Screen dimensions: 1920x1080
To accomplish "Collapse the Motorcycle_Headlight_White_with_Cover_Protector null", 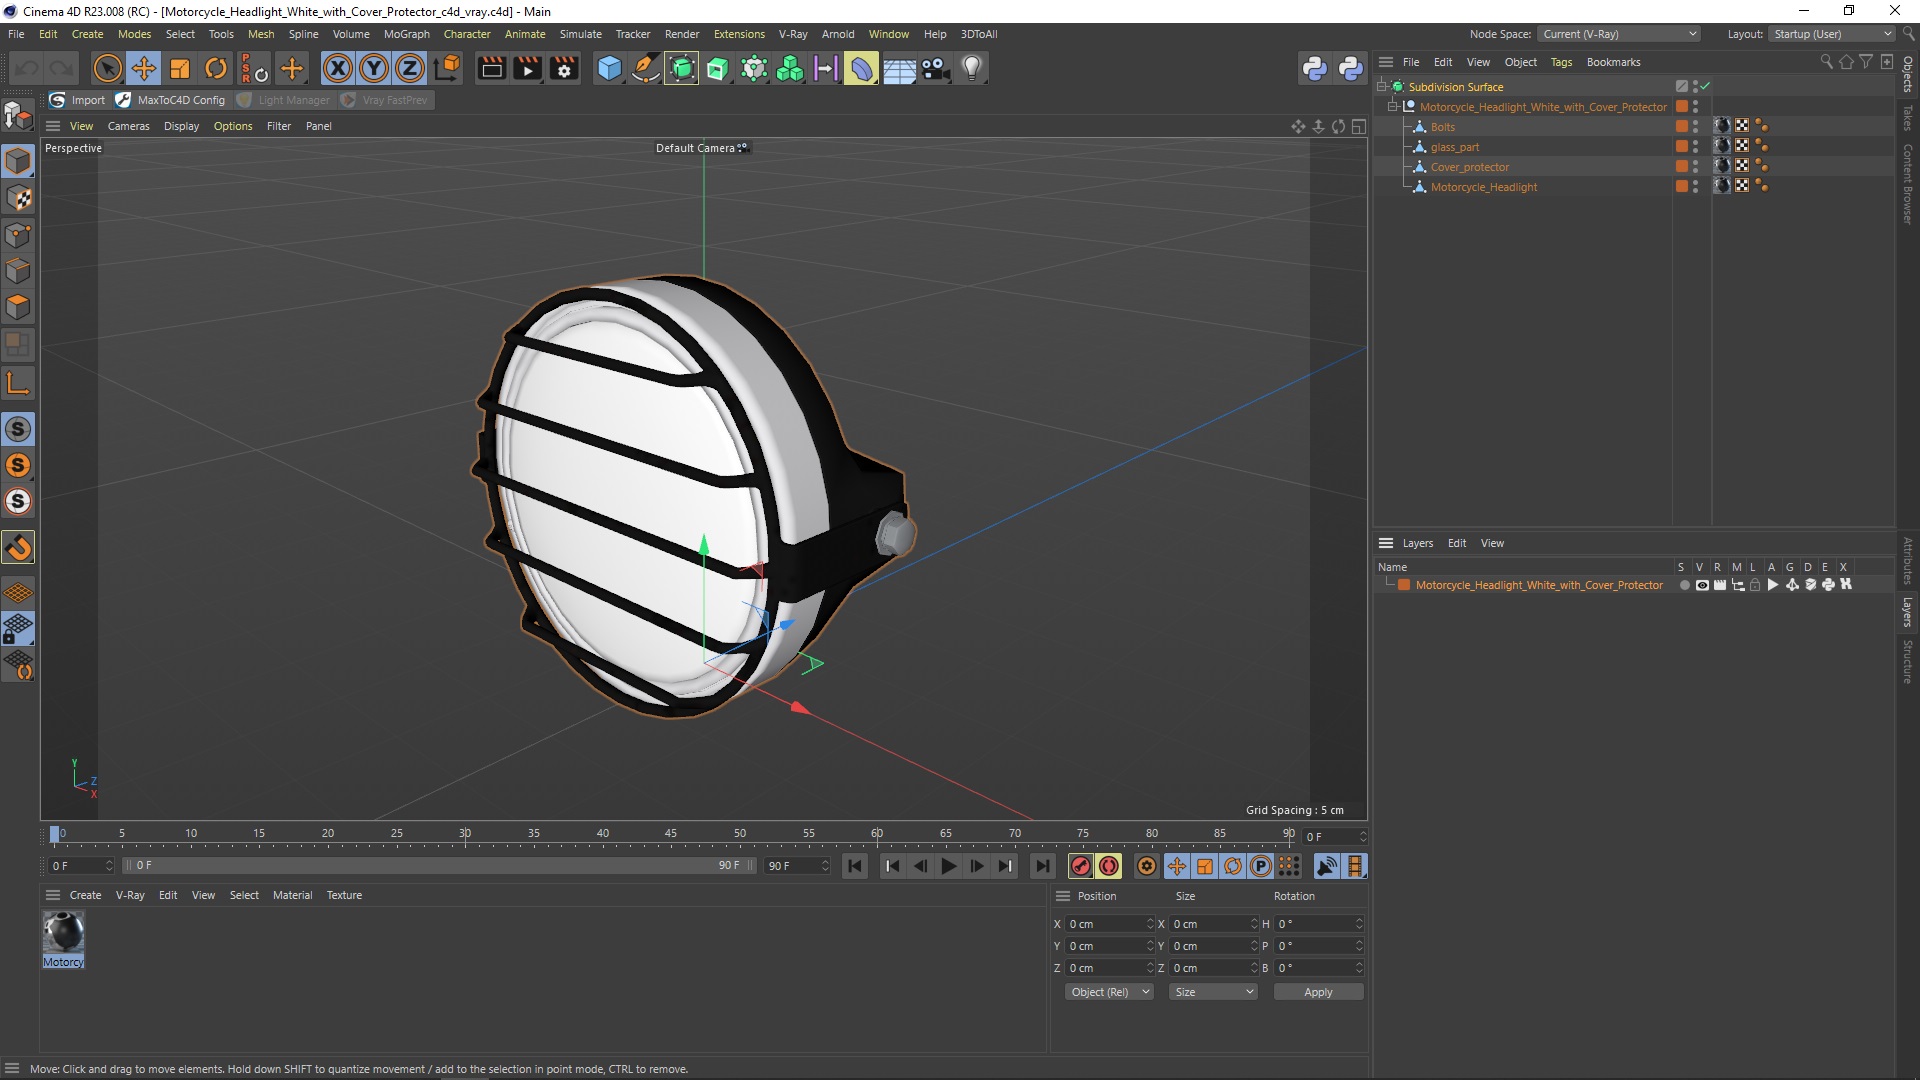I will click(1393, 106).
